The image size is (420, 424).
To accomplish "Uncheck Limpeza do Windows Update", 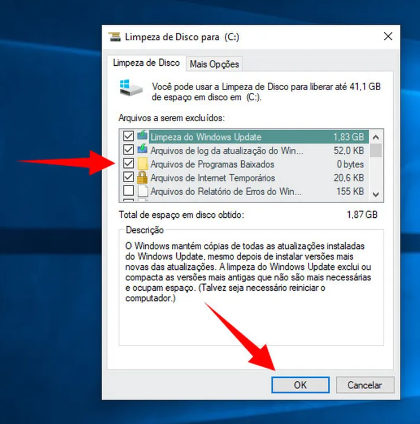I will click(128, 136).
